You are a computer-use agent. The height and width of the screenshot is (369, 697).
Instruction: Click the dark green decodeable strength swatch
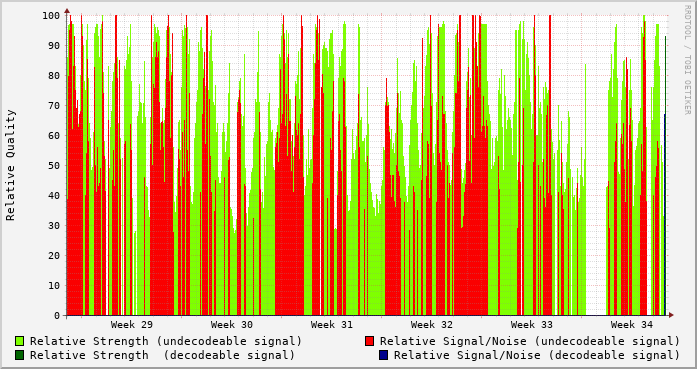click(20, 355)
